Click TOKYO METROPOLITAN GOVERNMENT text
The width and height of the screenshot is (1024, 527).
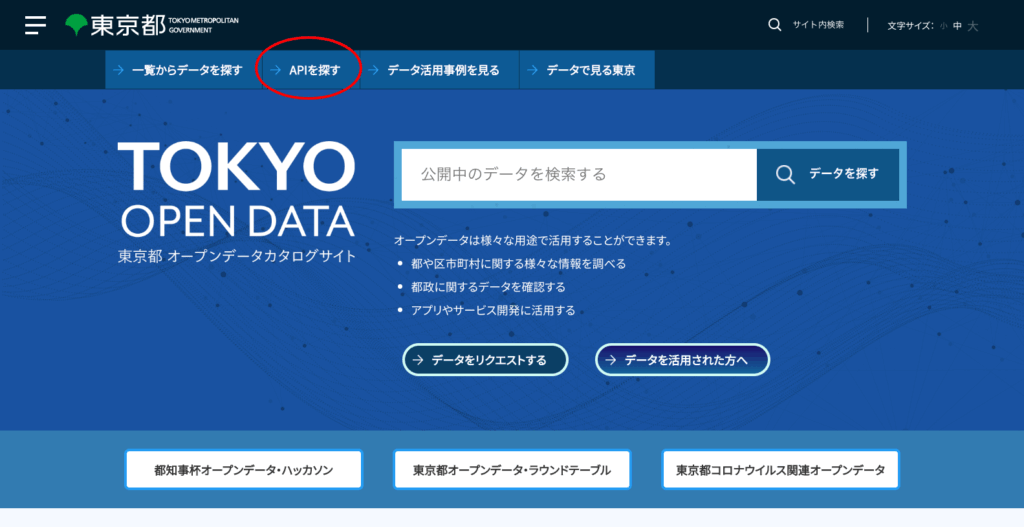(203, 25)
